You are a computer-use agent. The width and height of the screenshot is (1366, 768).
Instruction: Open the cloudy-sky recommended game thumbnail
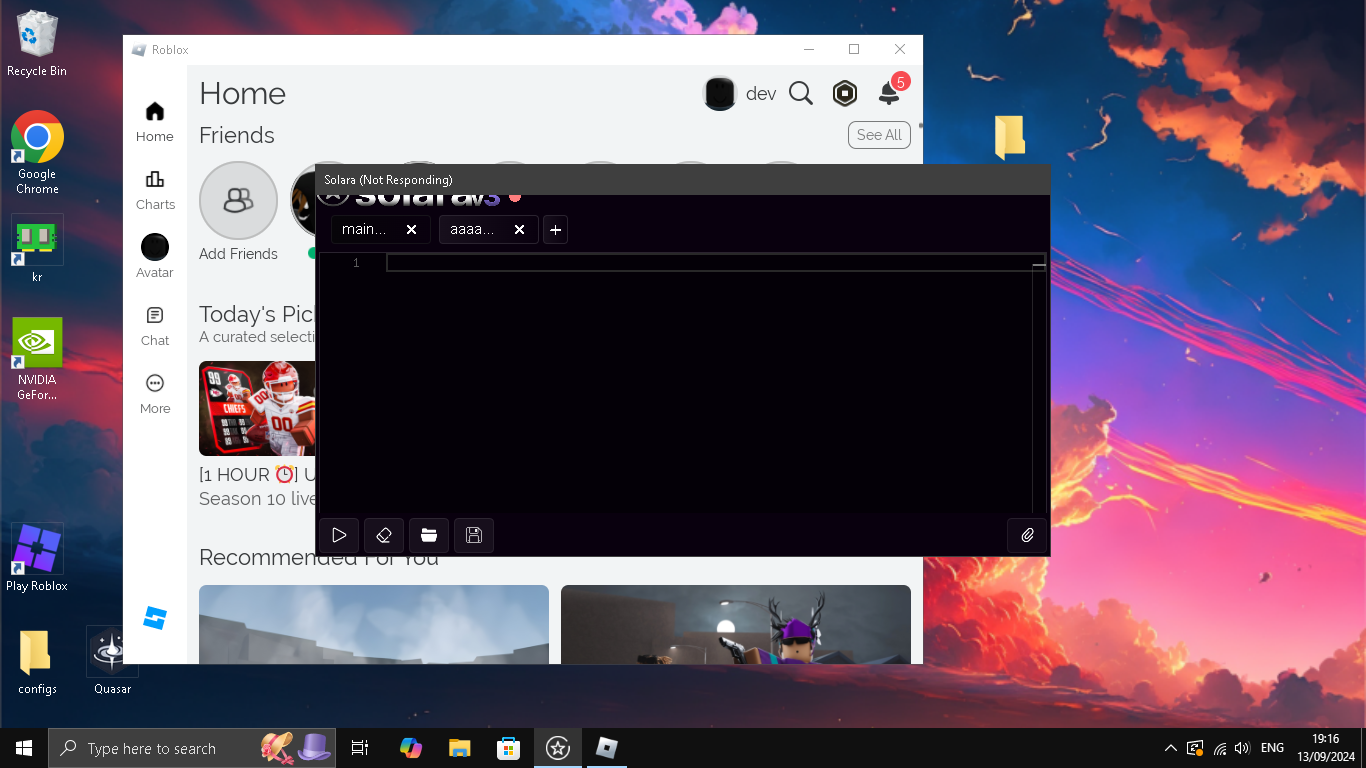(374, 624)
